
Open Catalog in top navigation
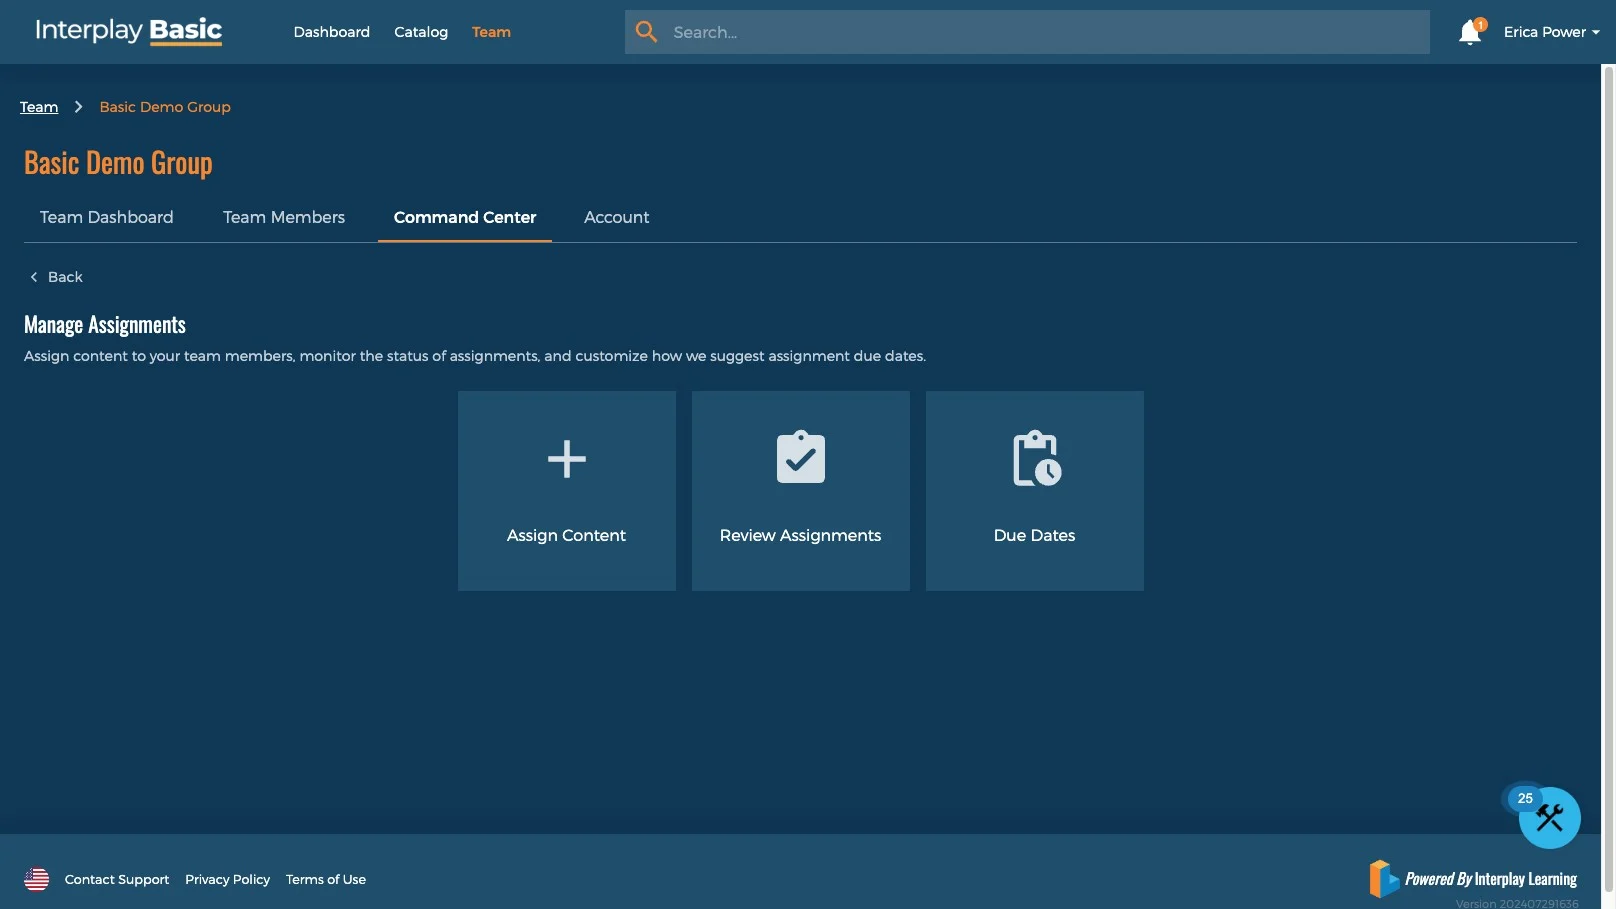coord(421,32)
